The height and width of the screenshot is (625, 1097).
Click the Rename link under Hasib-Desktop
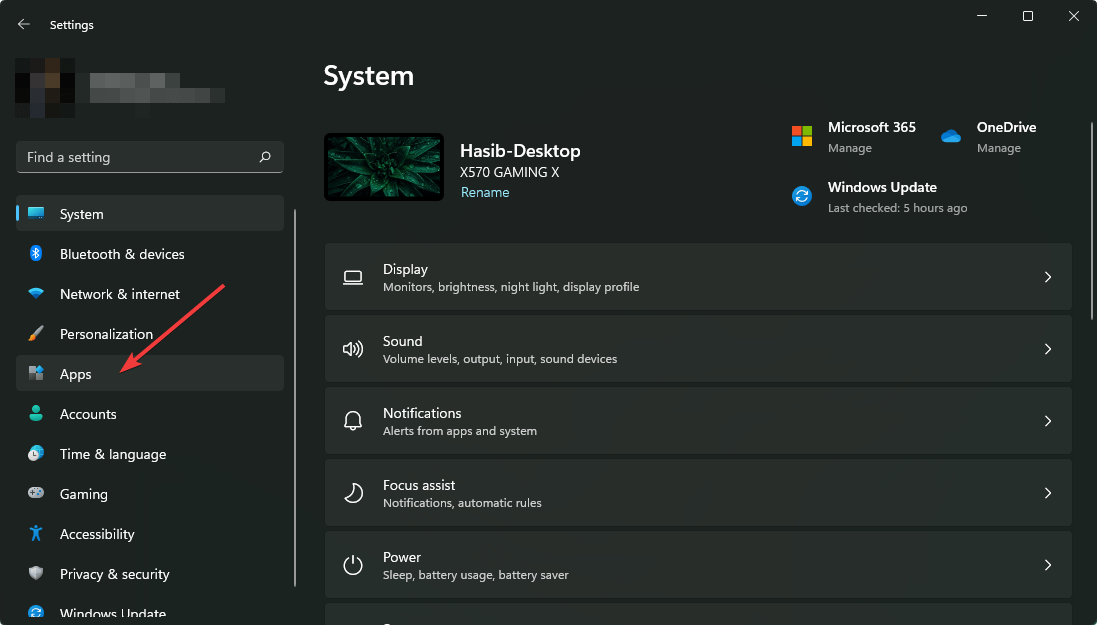[485, 192]
